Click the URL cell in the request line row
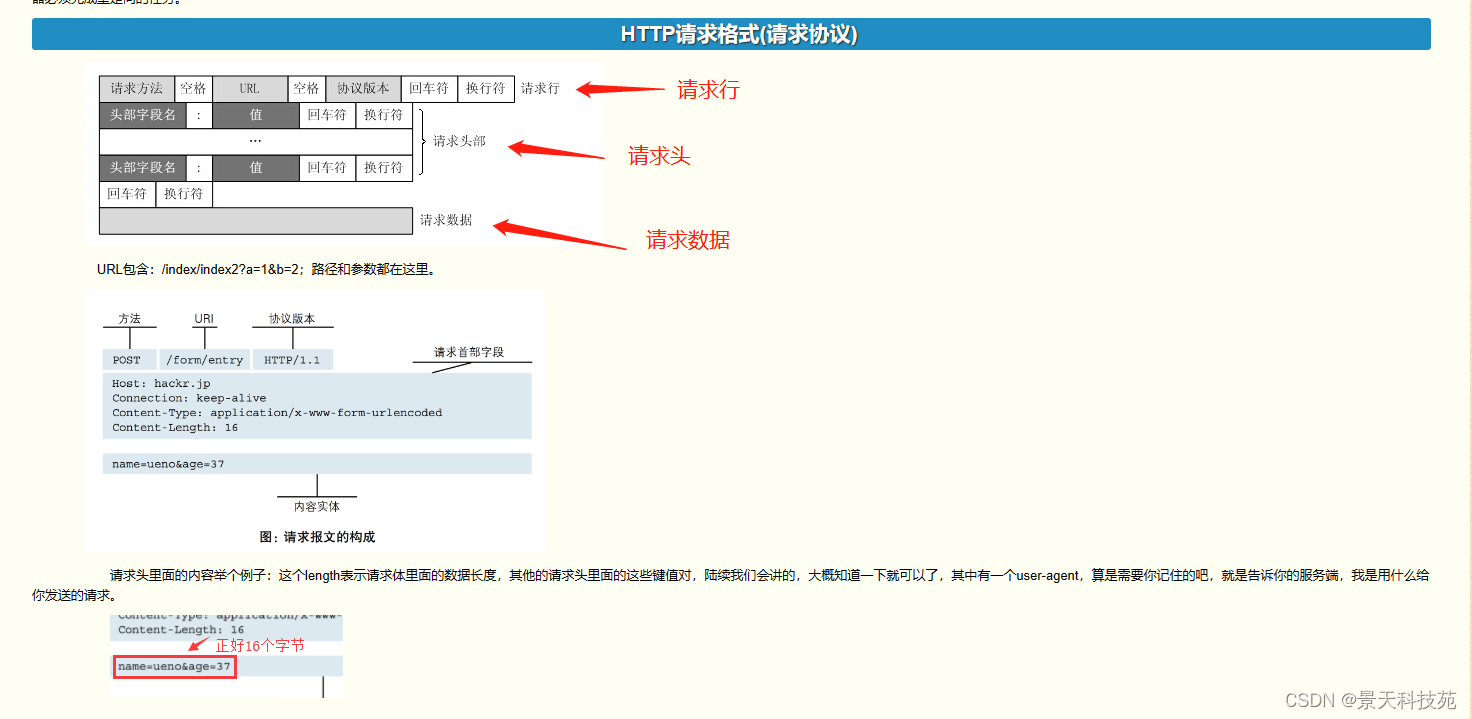 point(250,88)
